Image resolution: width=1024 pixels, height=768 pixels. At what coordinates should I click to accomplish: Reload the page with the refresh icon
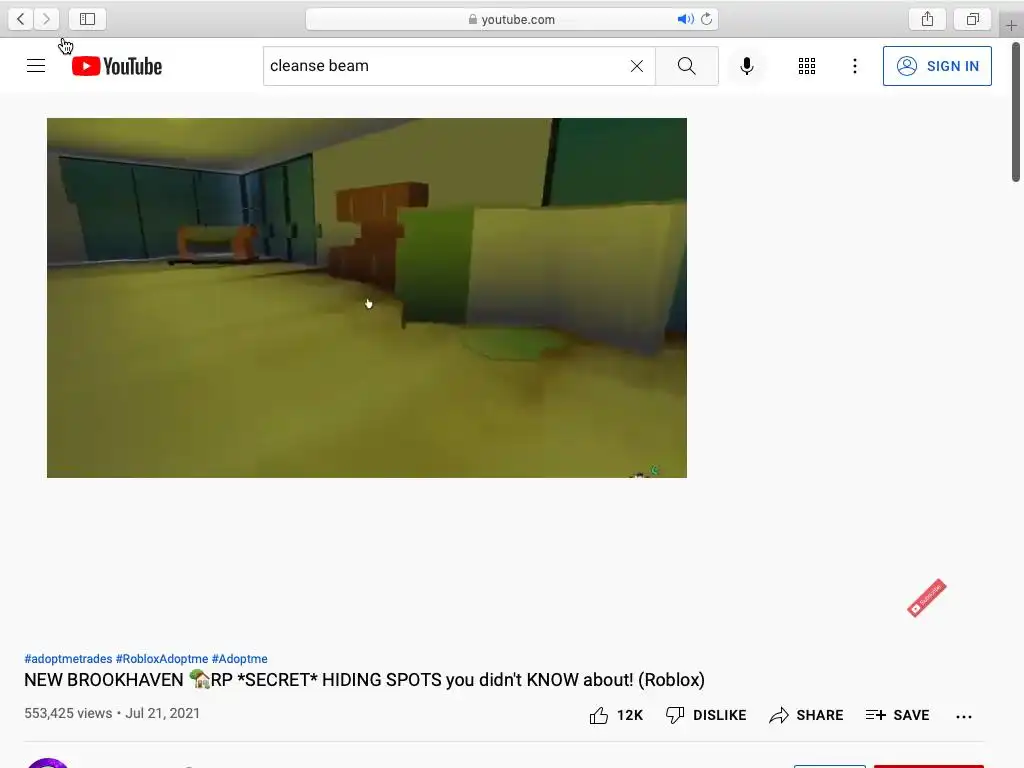pos(707,19)
